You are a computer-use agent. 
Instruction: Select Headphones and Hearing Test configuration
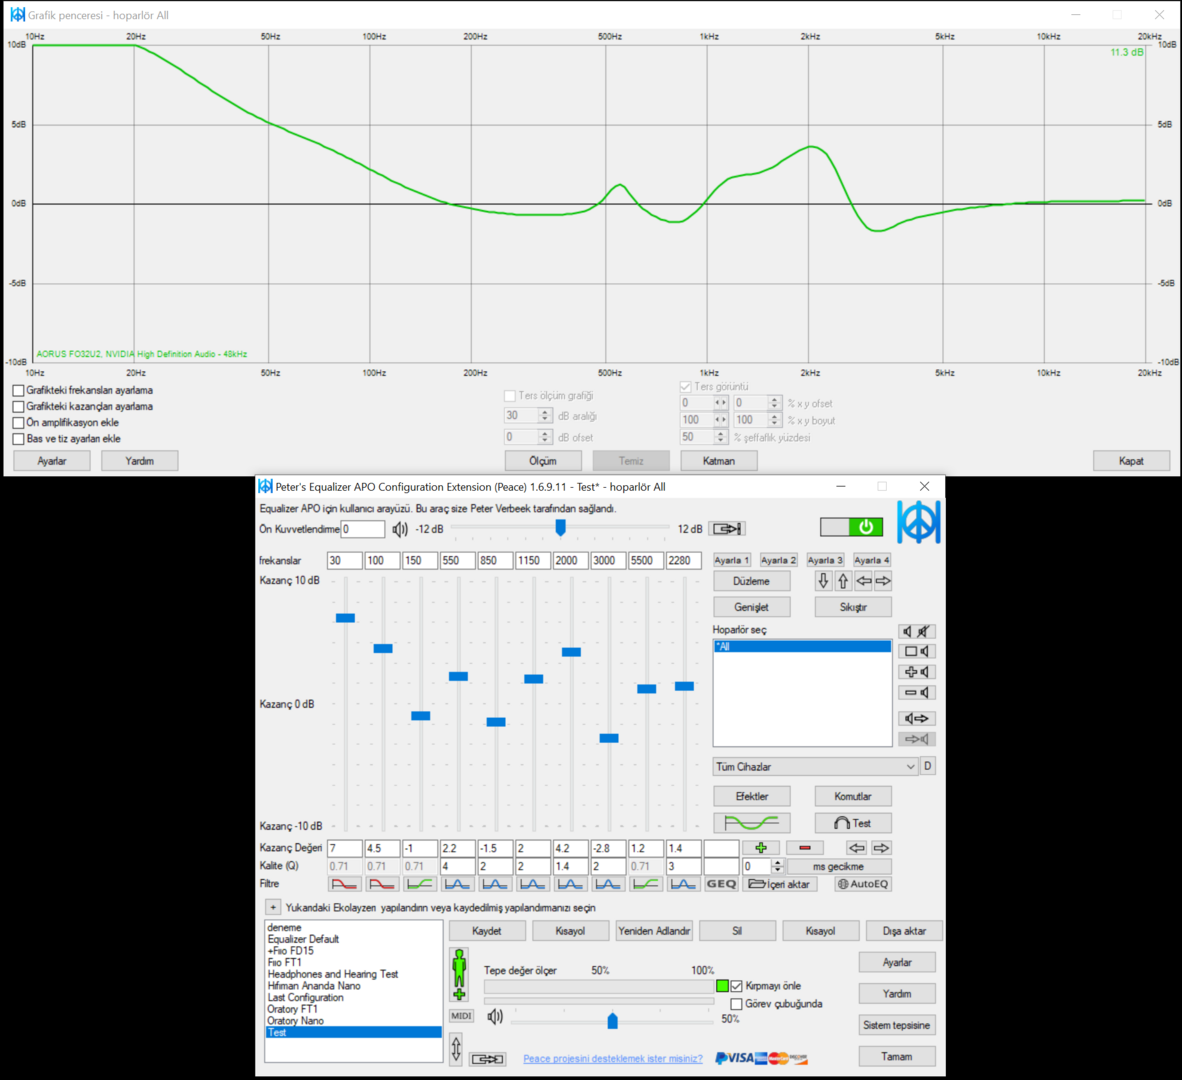click(x=332, y=974)
